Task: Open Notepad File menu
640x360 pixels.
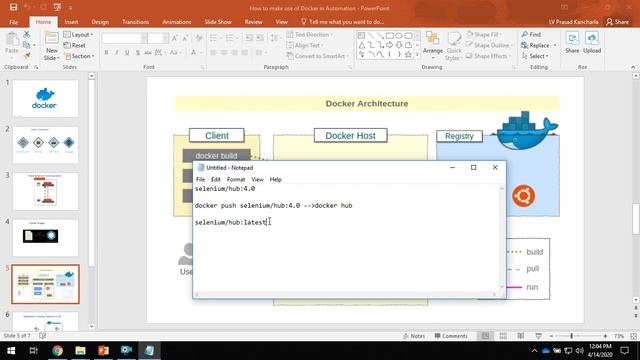Action: click(200, 180)
